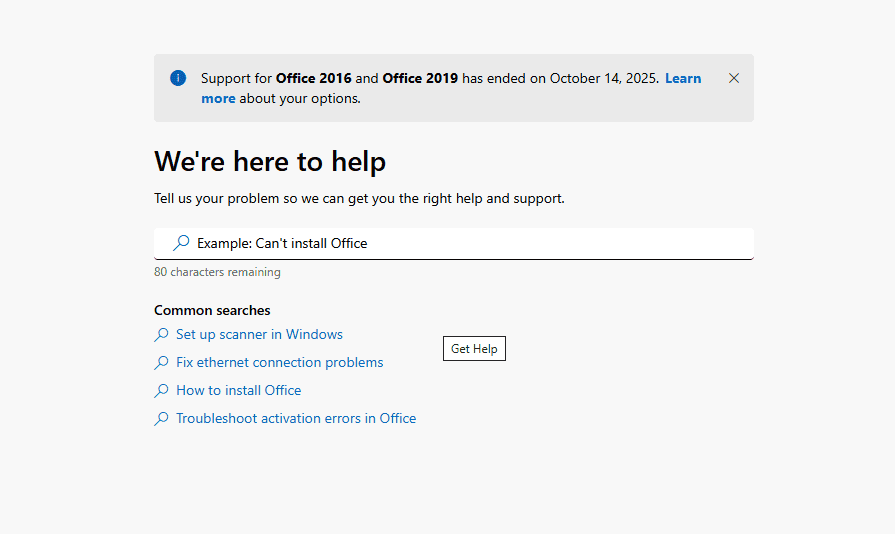Click search icon beside Troubleshoot activation errors
This screenshot has width=895, height=534.
(x=161, y=419)
